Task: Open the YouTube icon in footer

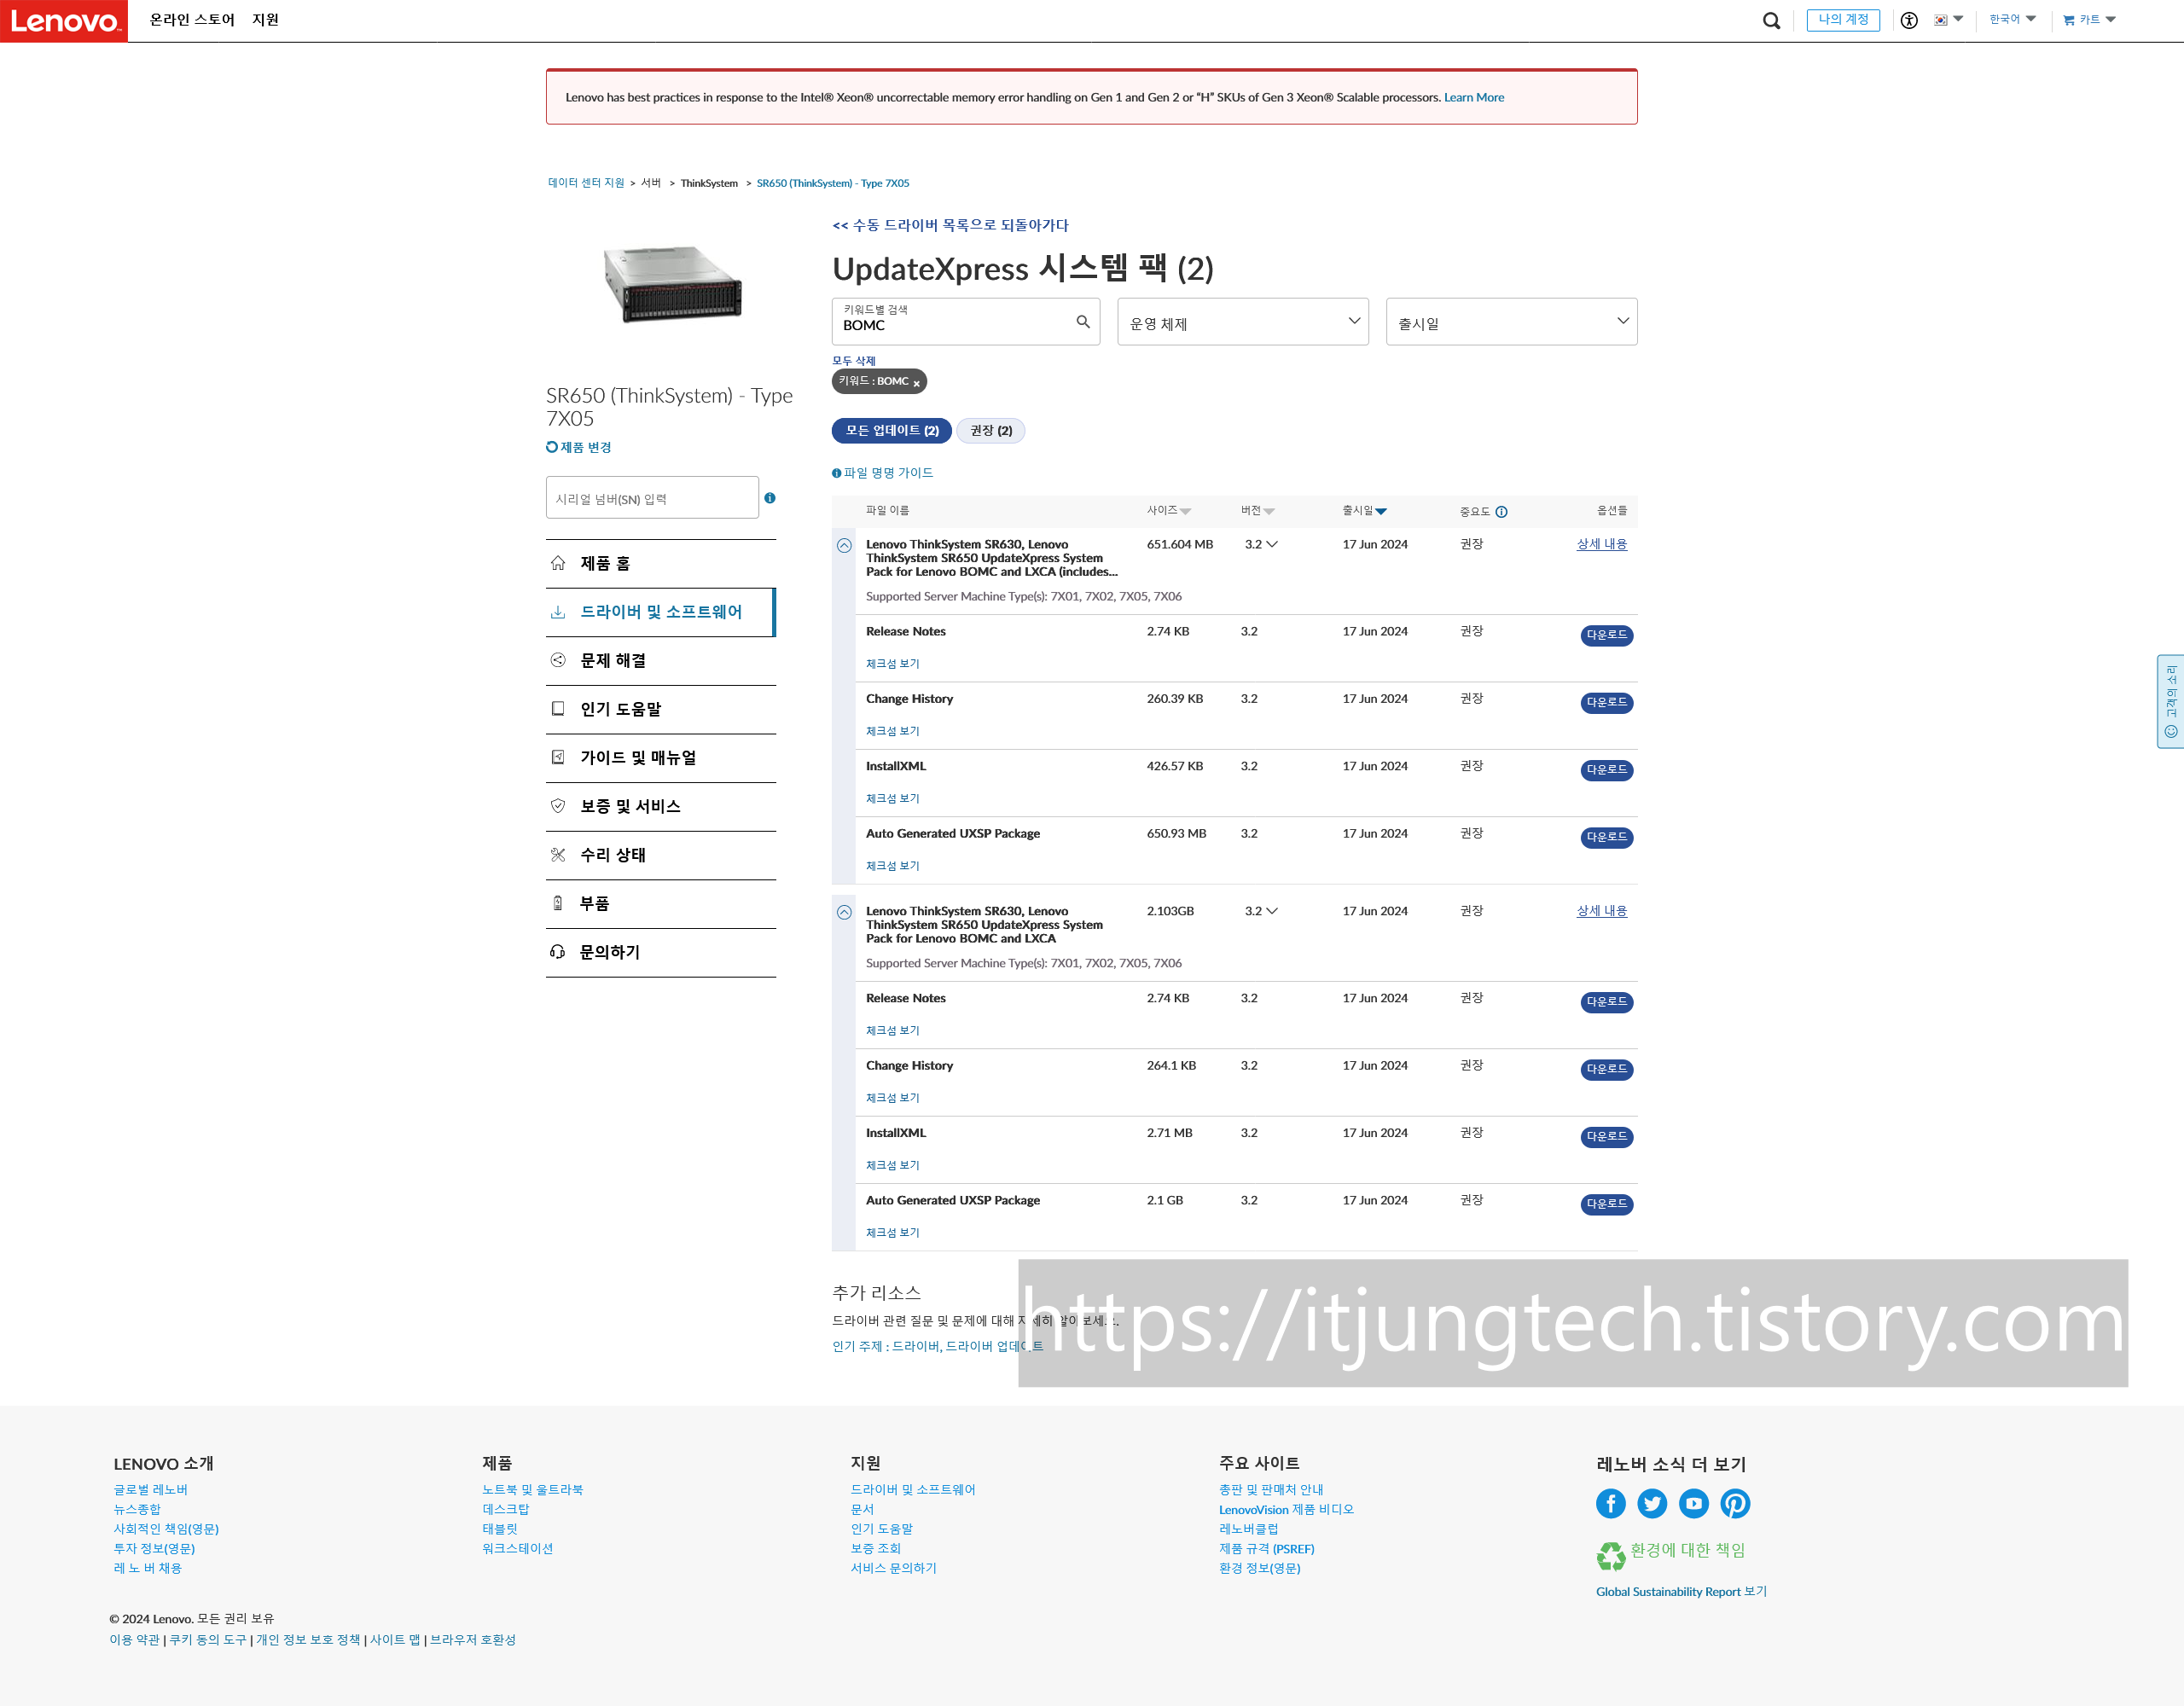Action: [x=1693, y=1504]
